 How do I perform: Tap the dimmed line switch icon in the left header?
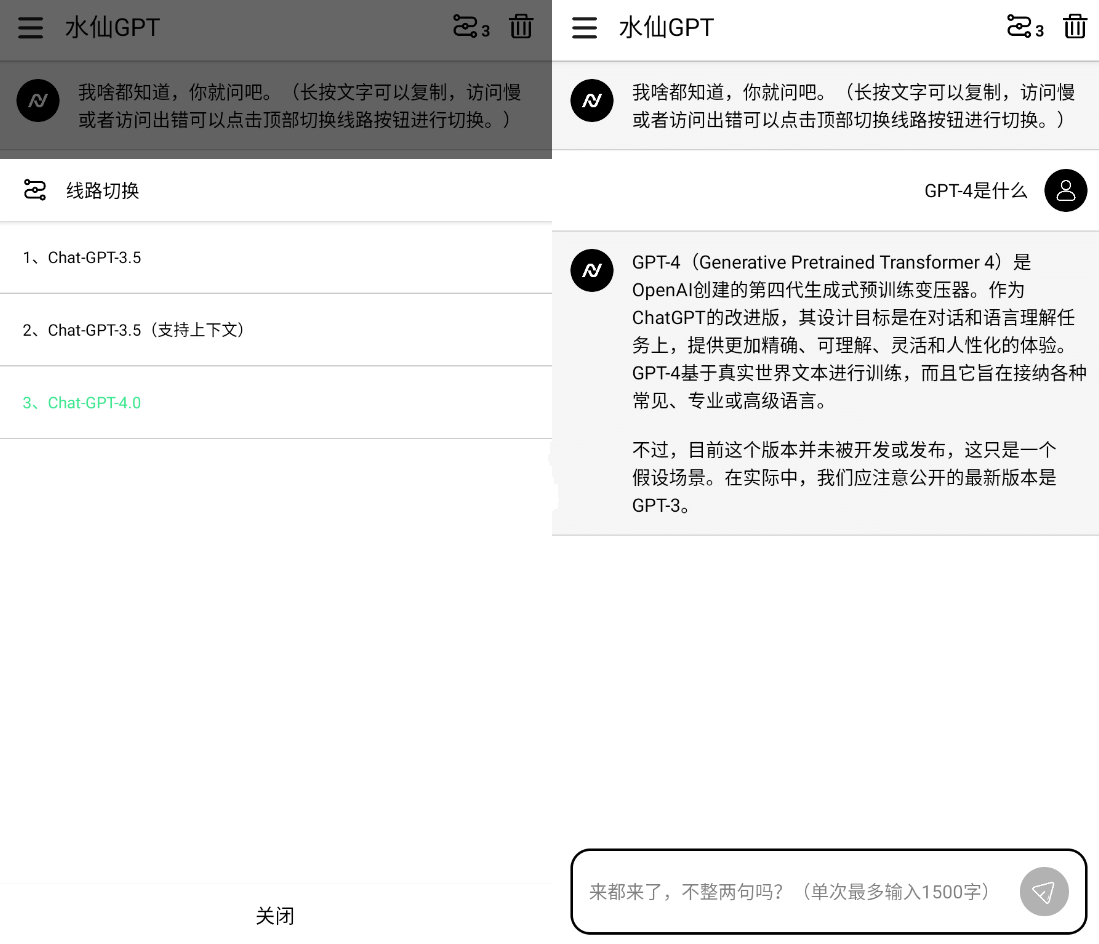click(x=467, y=27)
